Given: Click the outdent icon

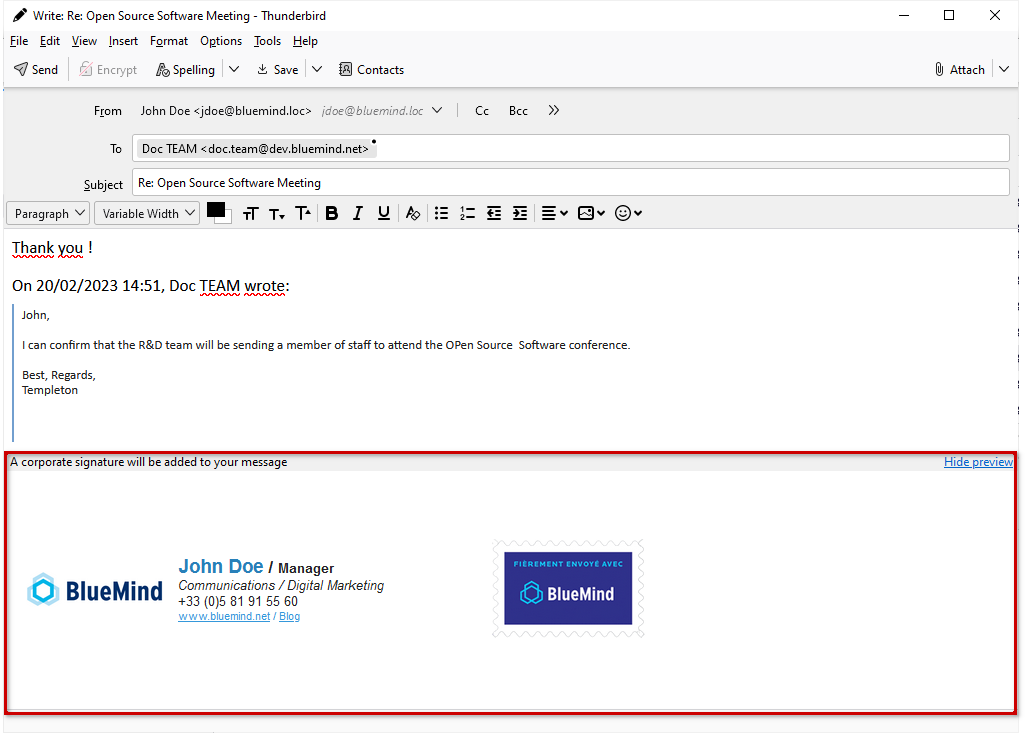Looking at the screenshot, I should pyautogui.click(x=493, y=213).
